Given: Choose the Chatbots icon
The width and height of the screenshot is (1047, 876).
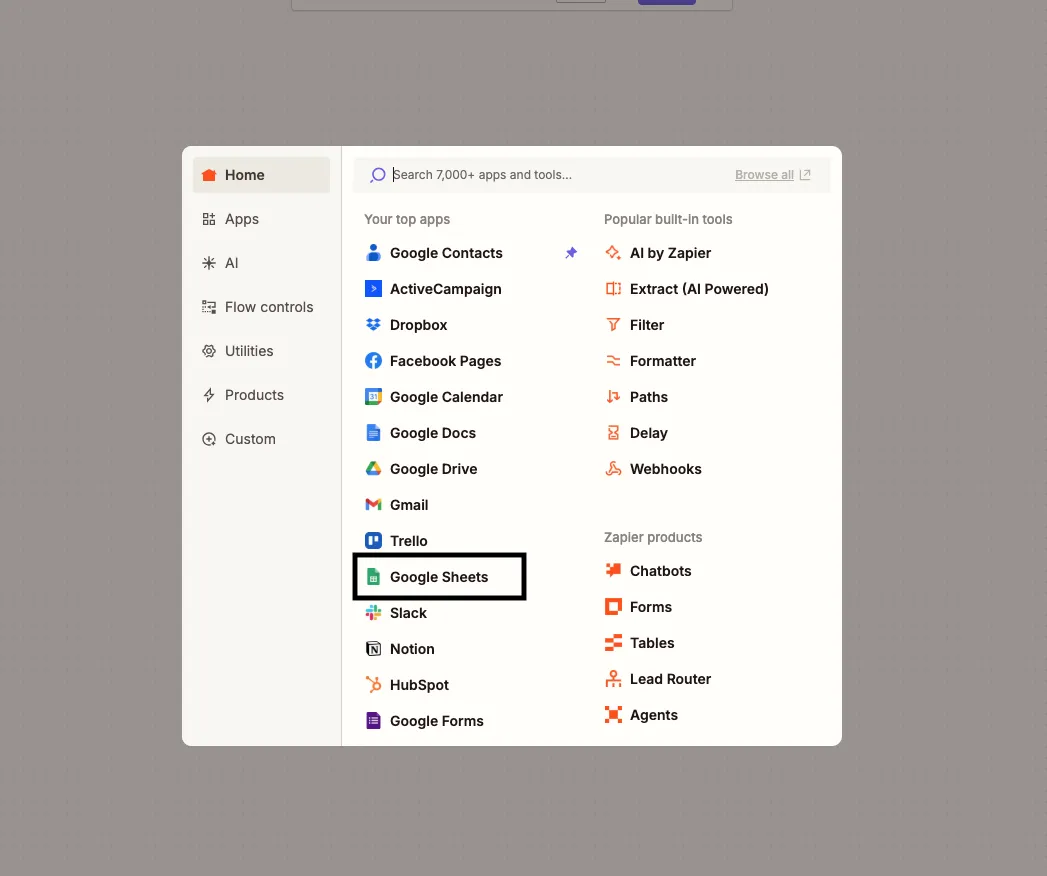Looking at the screenshot, I should 613,571.
